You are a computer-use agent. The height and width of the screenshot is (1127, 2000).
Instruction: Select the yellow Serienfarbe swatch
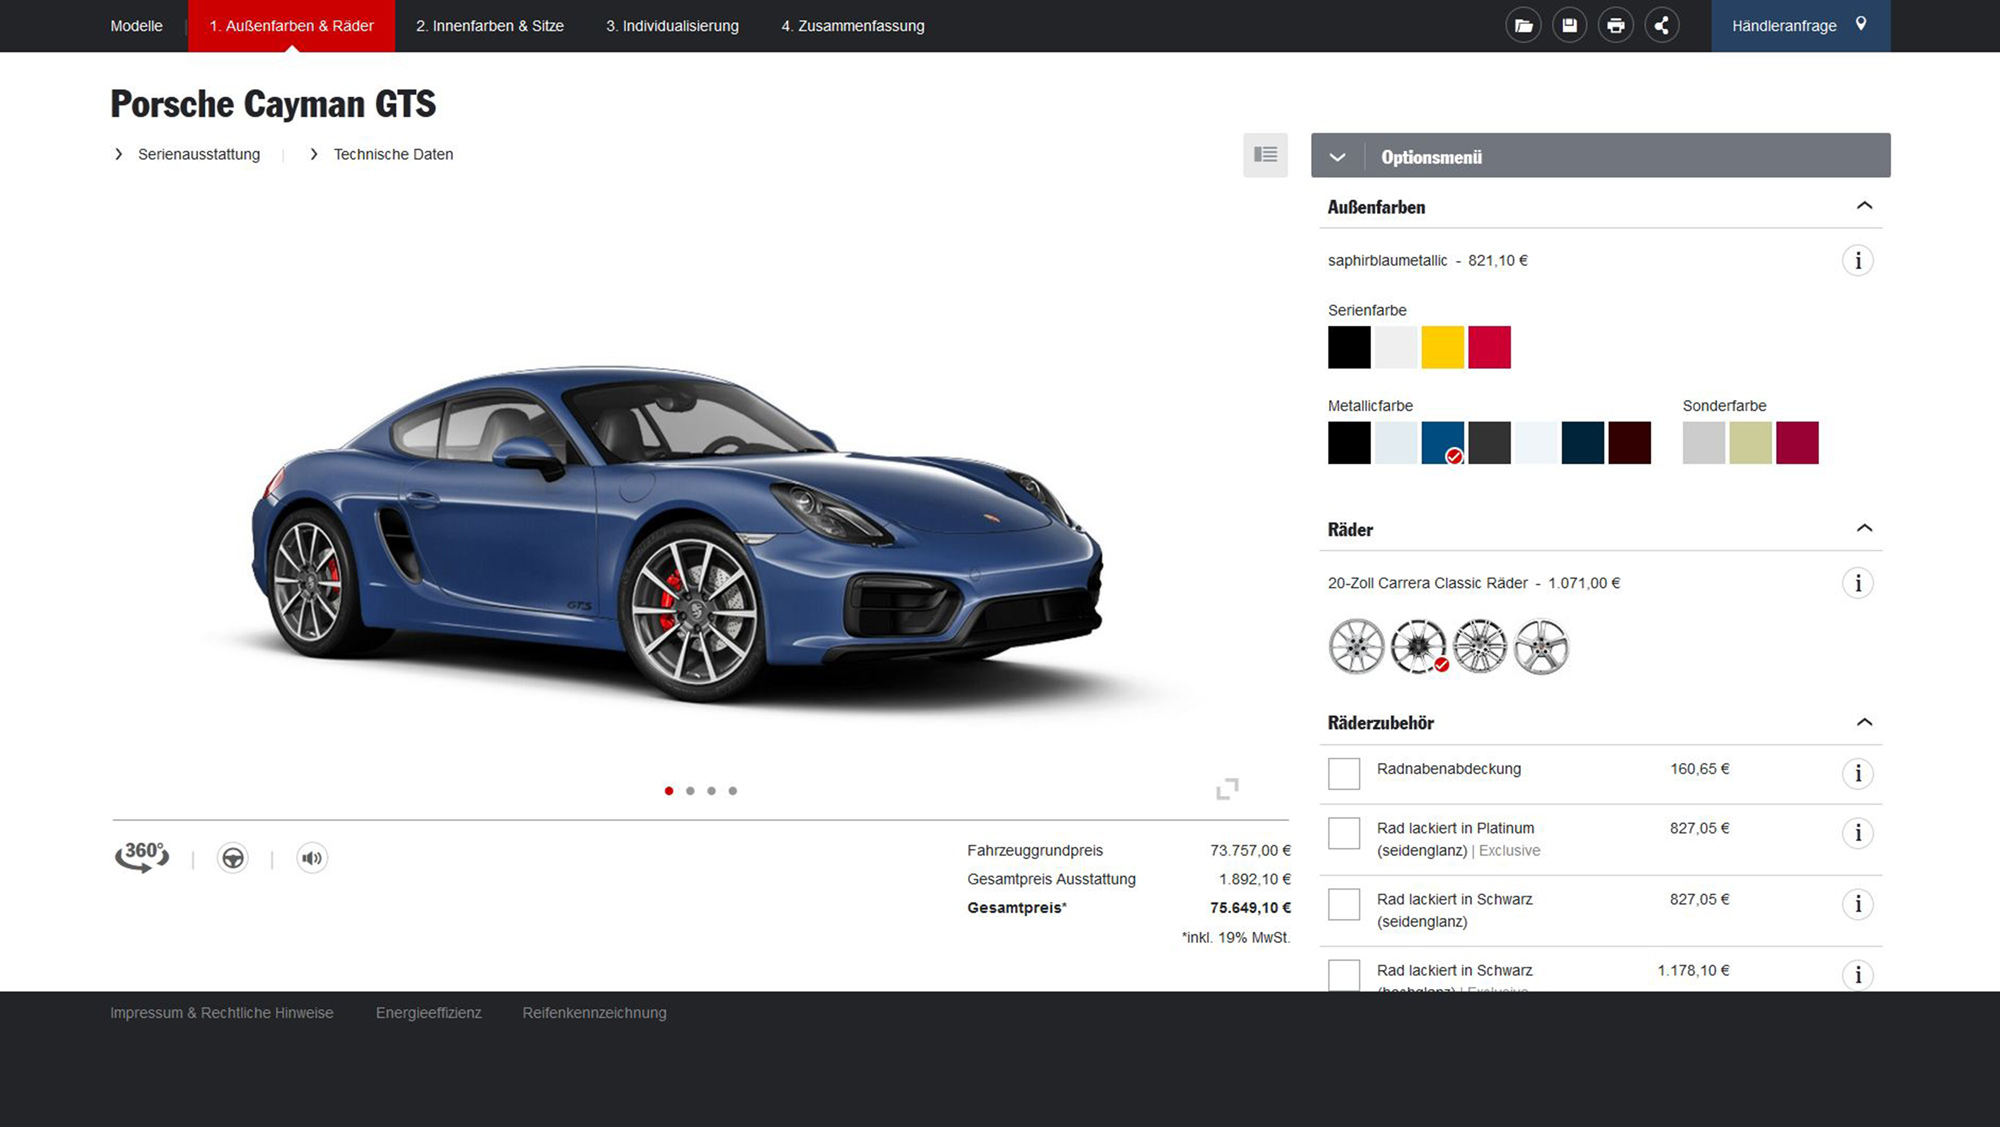coord(1443,346)
